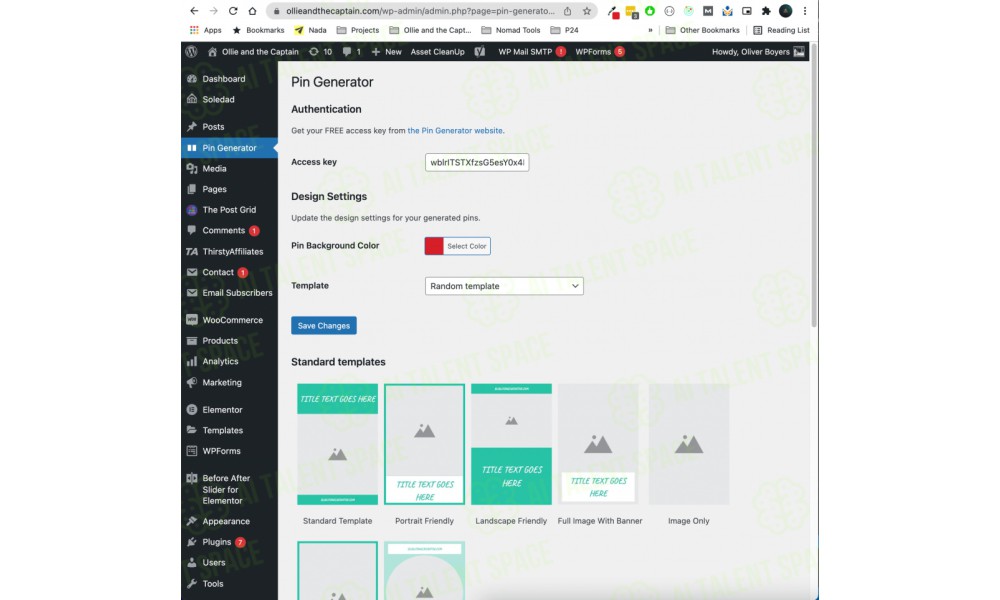Open comments bubble in admin bar

pyautogui.click(x=351, y=52)
